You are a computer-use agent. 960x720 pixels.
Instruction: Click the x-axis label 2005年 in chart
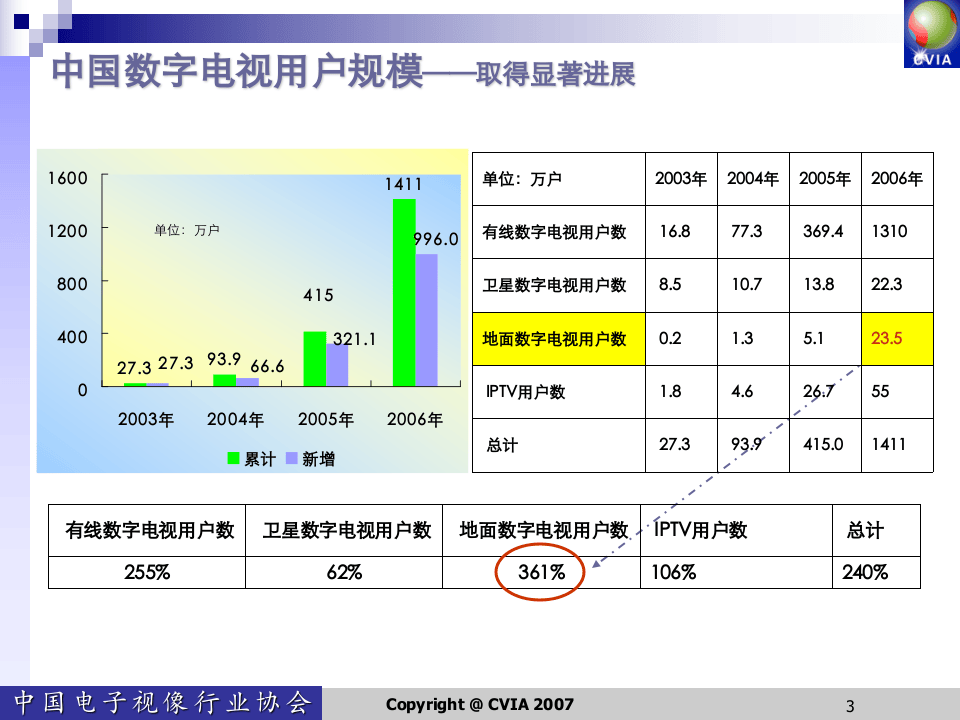(326, 419)
